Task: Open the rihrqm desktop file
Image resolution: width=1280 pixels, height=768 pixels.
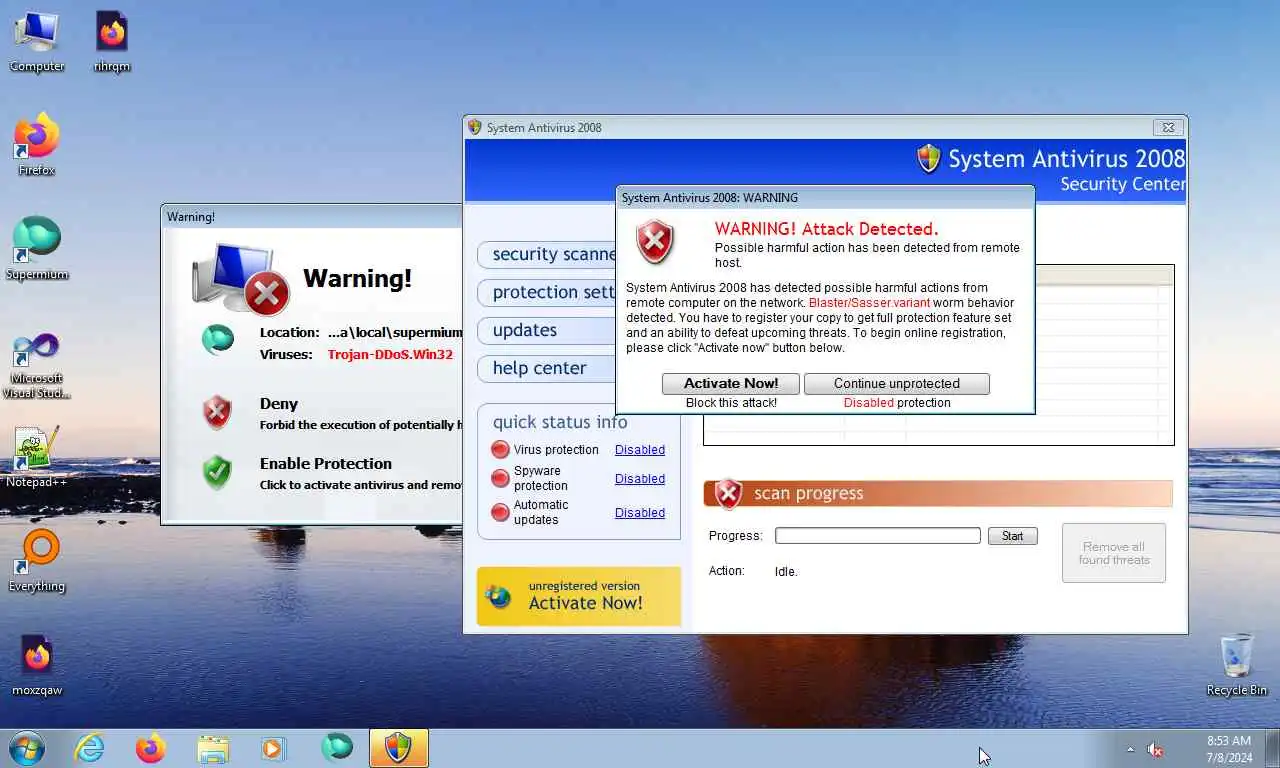Action: (112, 41)
